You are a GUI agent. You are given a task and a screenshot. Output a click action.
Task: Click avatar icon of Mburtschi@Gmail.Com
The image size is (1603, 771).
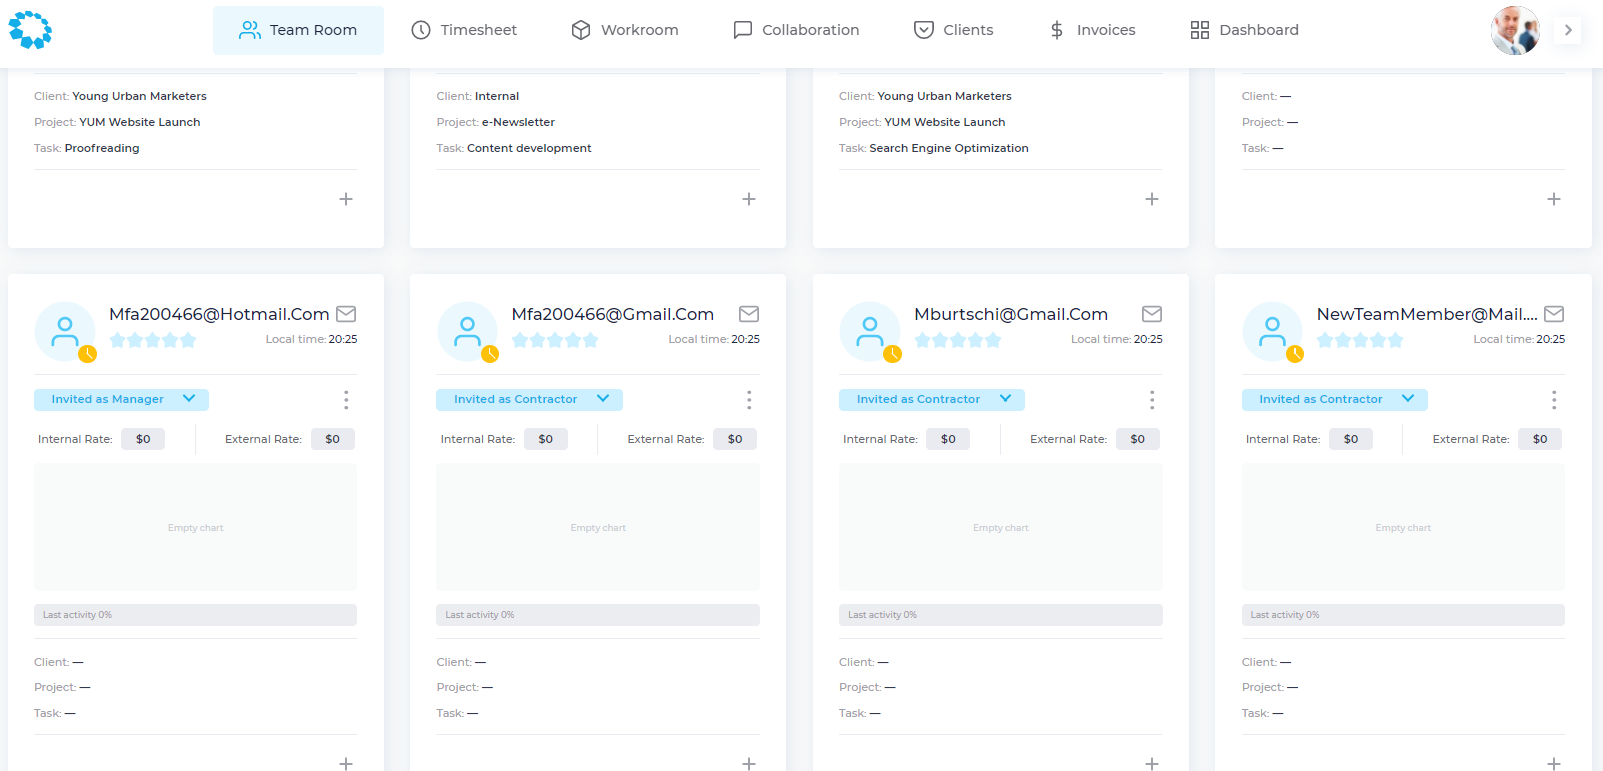[870, 331]
